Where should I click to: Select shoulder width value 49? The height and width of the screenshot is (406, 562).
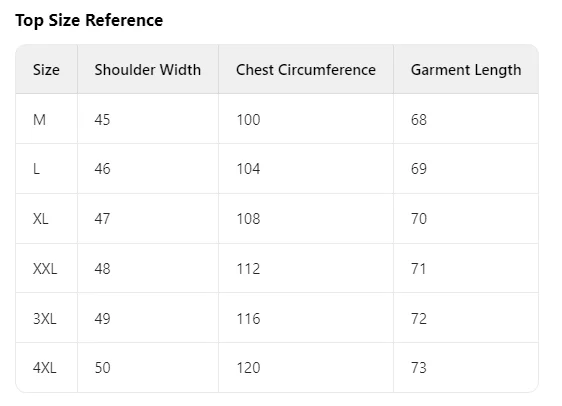(x=103, y=318)
